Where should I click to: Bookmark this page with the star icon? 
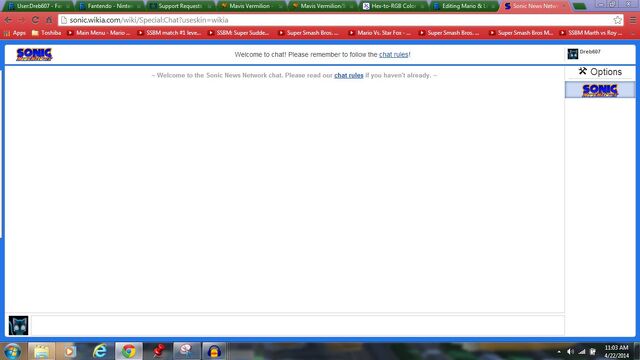617,20
